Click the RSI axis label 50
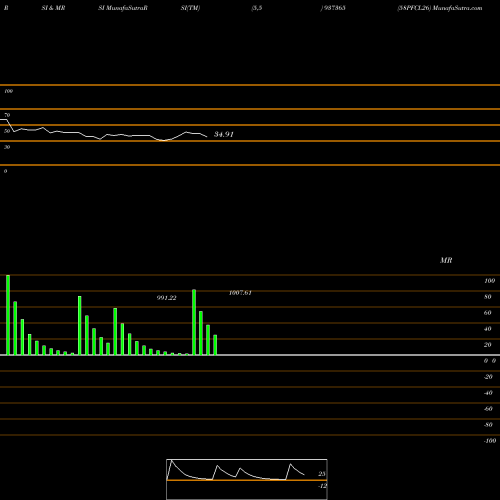Viewport: 500px width, 500px height. click(x=7, y=131)
